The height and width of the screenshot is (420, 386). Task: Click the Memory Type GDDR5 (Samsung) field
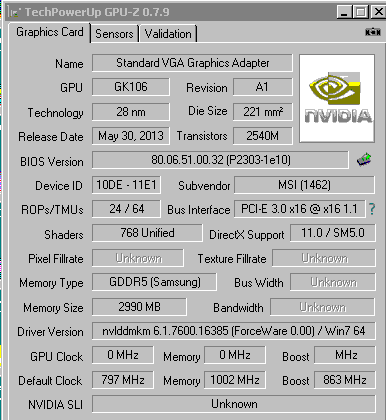point(154,282)
